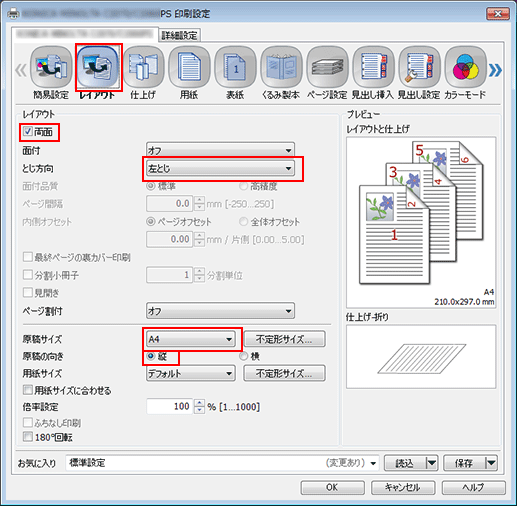Click the レイアウトと仕上げ preview image
Image resolution: width=517 pixels, height=506 pixels.
421,222
